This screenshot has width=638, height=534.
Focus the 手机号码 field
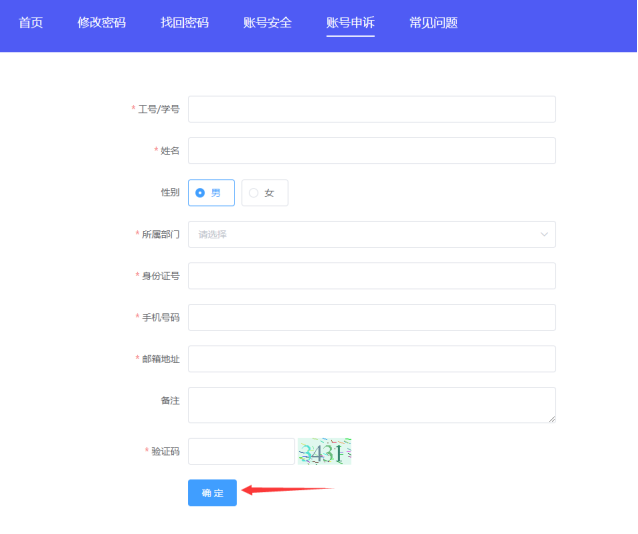[x=371, y=317]
